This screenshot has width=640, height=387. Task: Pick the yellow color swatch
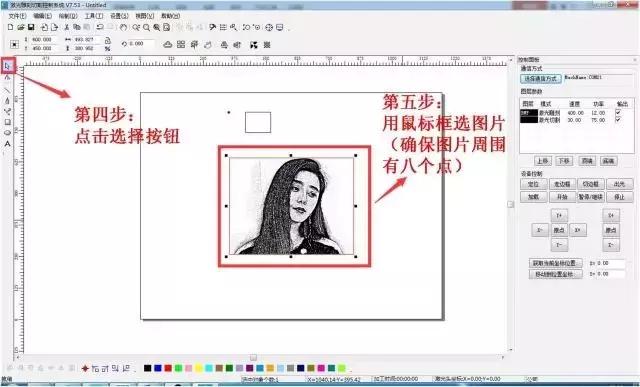(x=198, y=368)
